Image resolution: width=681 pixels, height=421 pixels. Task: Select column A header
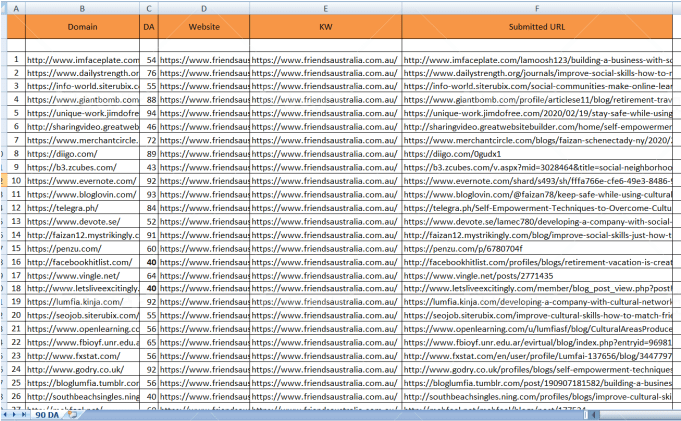click(x=16, y=8)
